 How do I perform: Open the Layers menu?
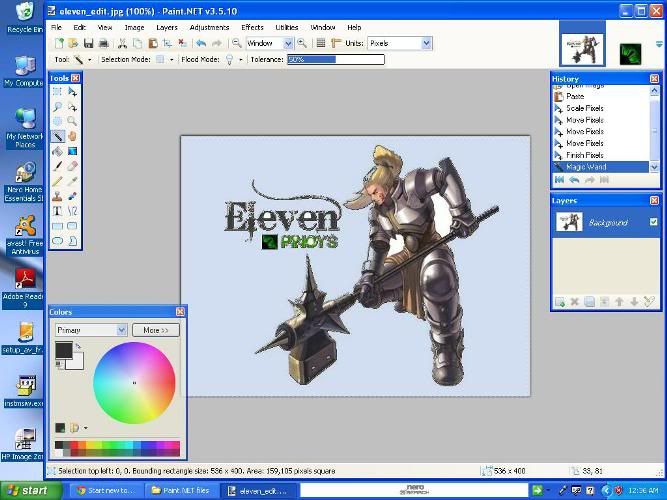click(x=167, y=27)
